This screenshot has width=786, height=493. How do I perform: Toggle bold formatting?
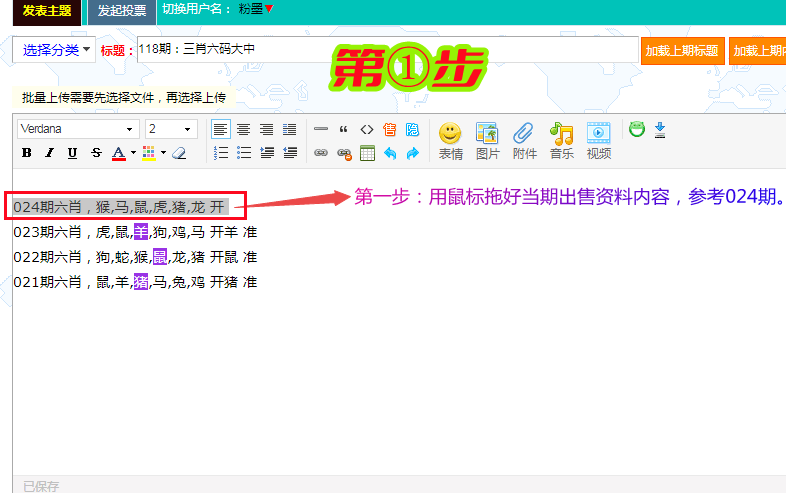click(x=27, y=153)
